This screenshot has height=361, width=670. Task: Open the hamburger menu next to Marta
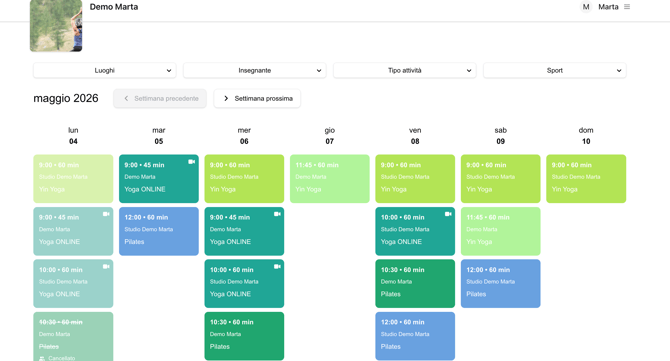[x=627, y=7]
